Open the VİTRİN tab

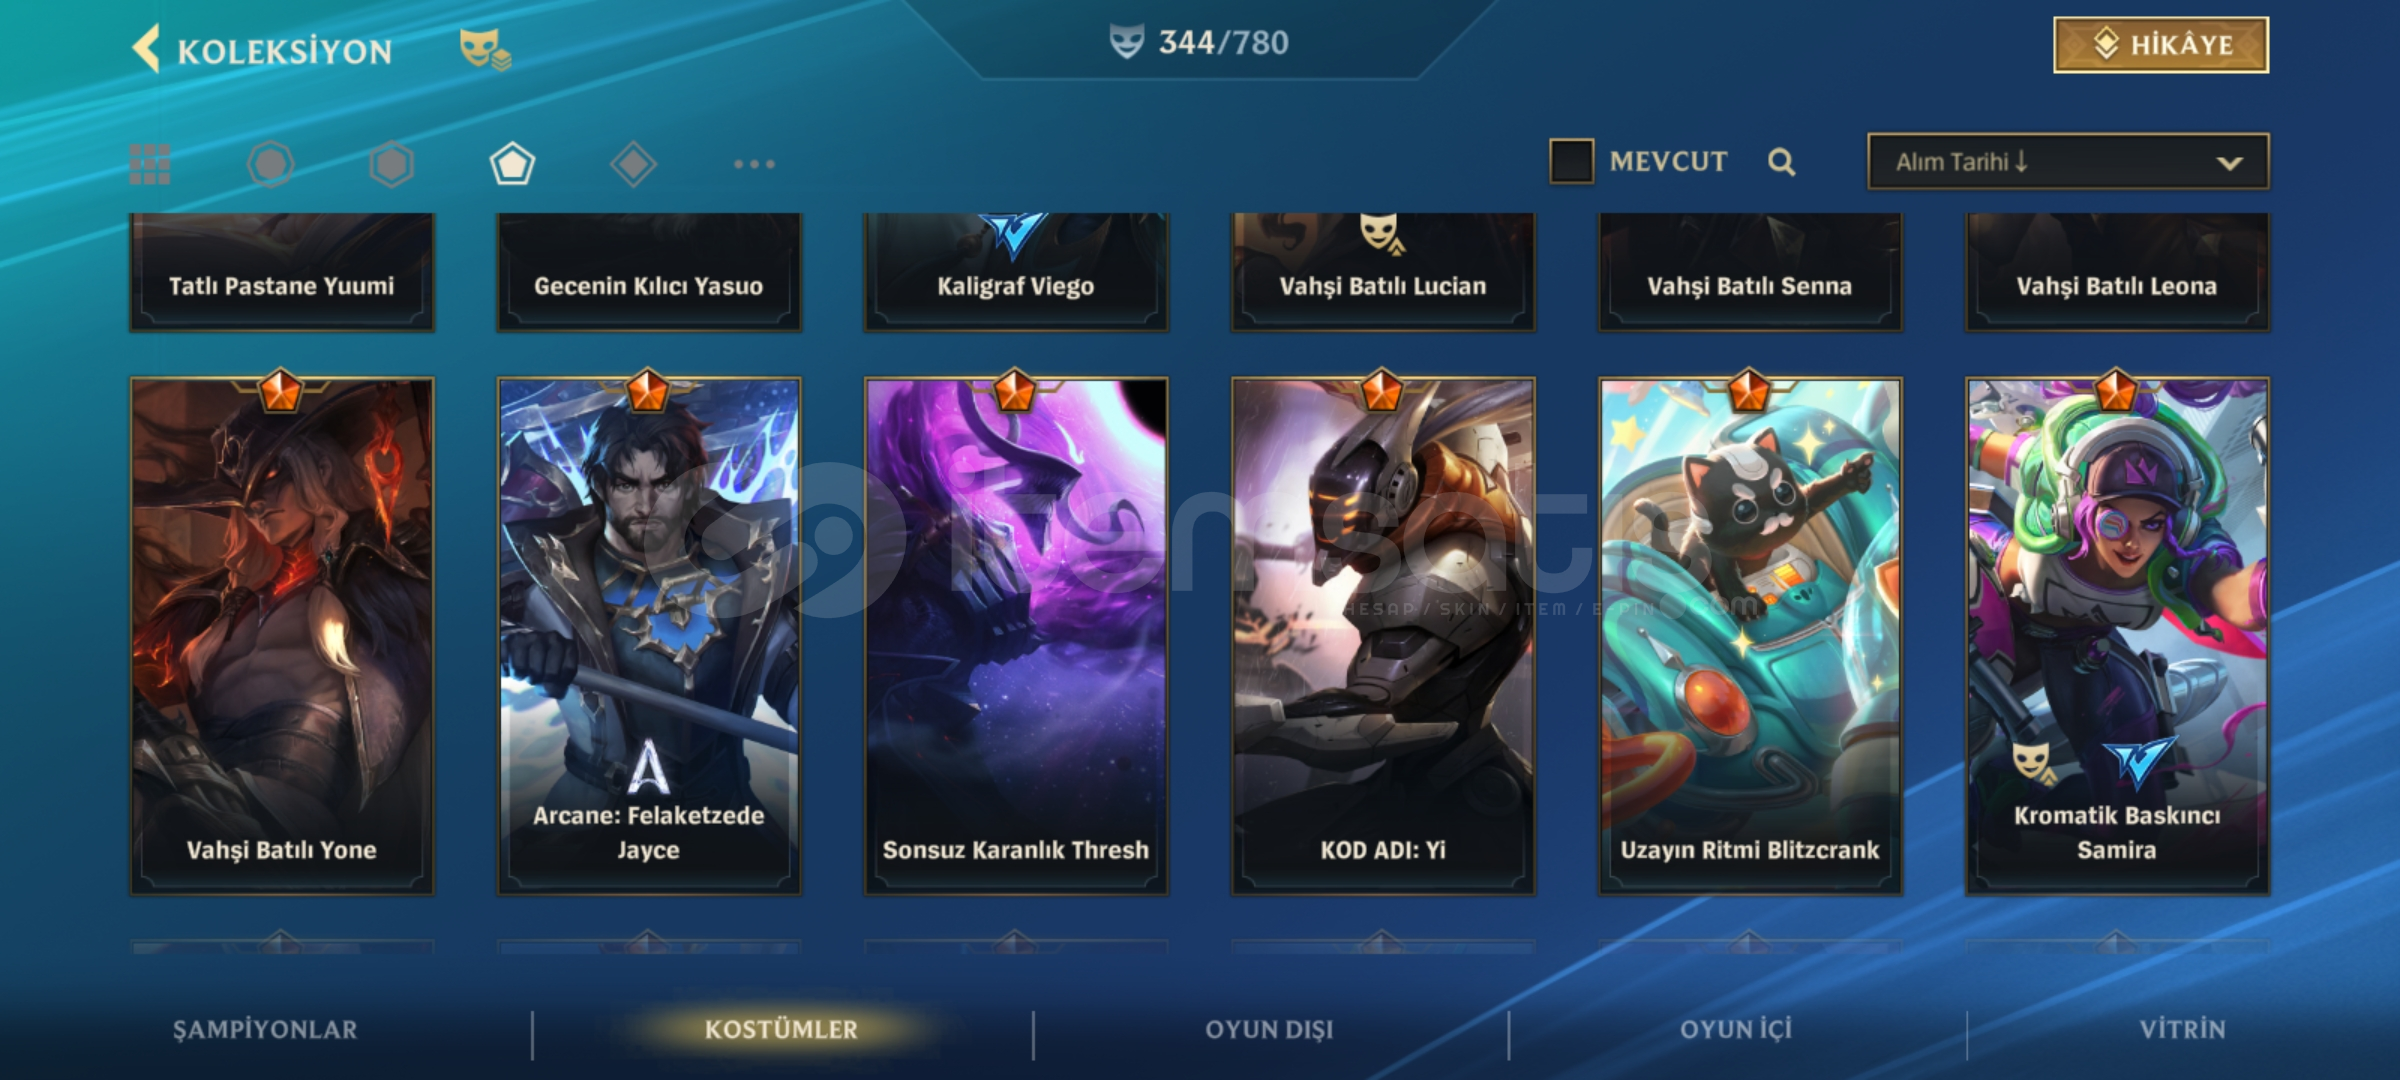click(2182, 1029)
